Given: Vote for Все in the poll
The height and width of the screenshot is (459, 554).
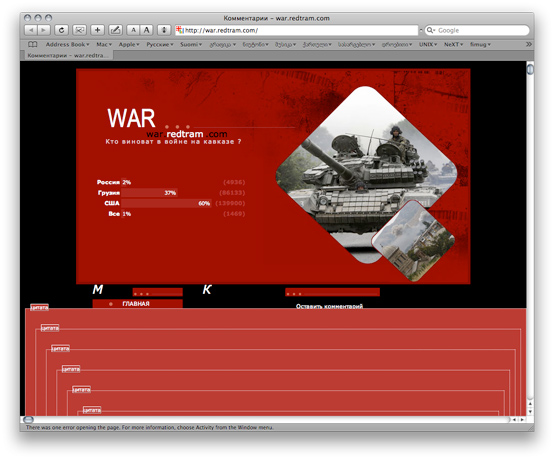Looking at the screenshot, I should 114,214.
